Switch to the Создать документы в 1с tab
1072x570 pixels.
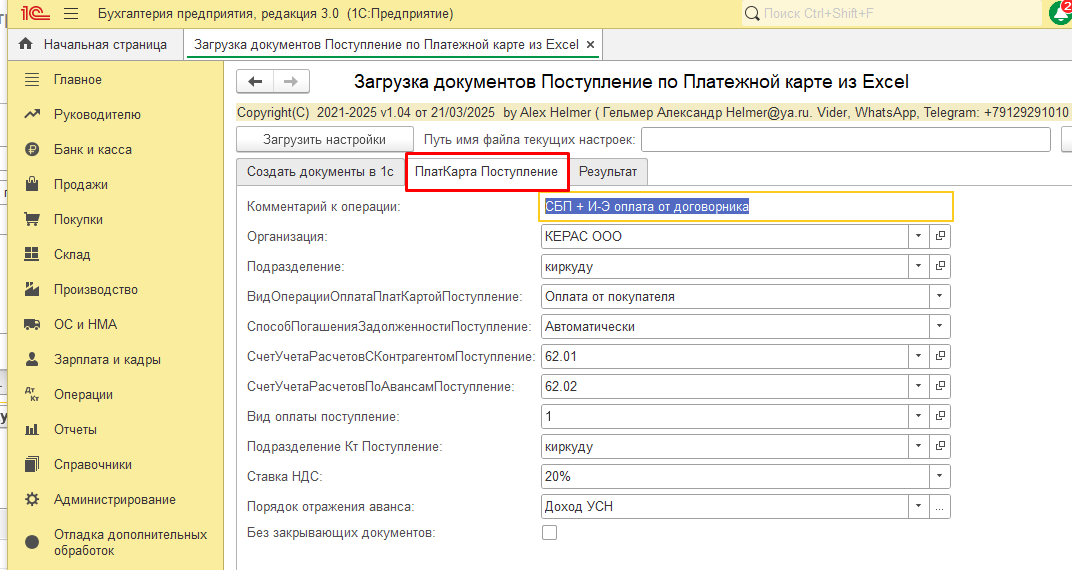(320, 172)
